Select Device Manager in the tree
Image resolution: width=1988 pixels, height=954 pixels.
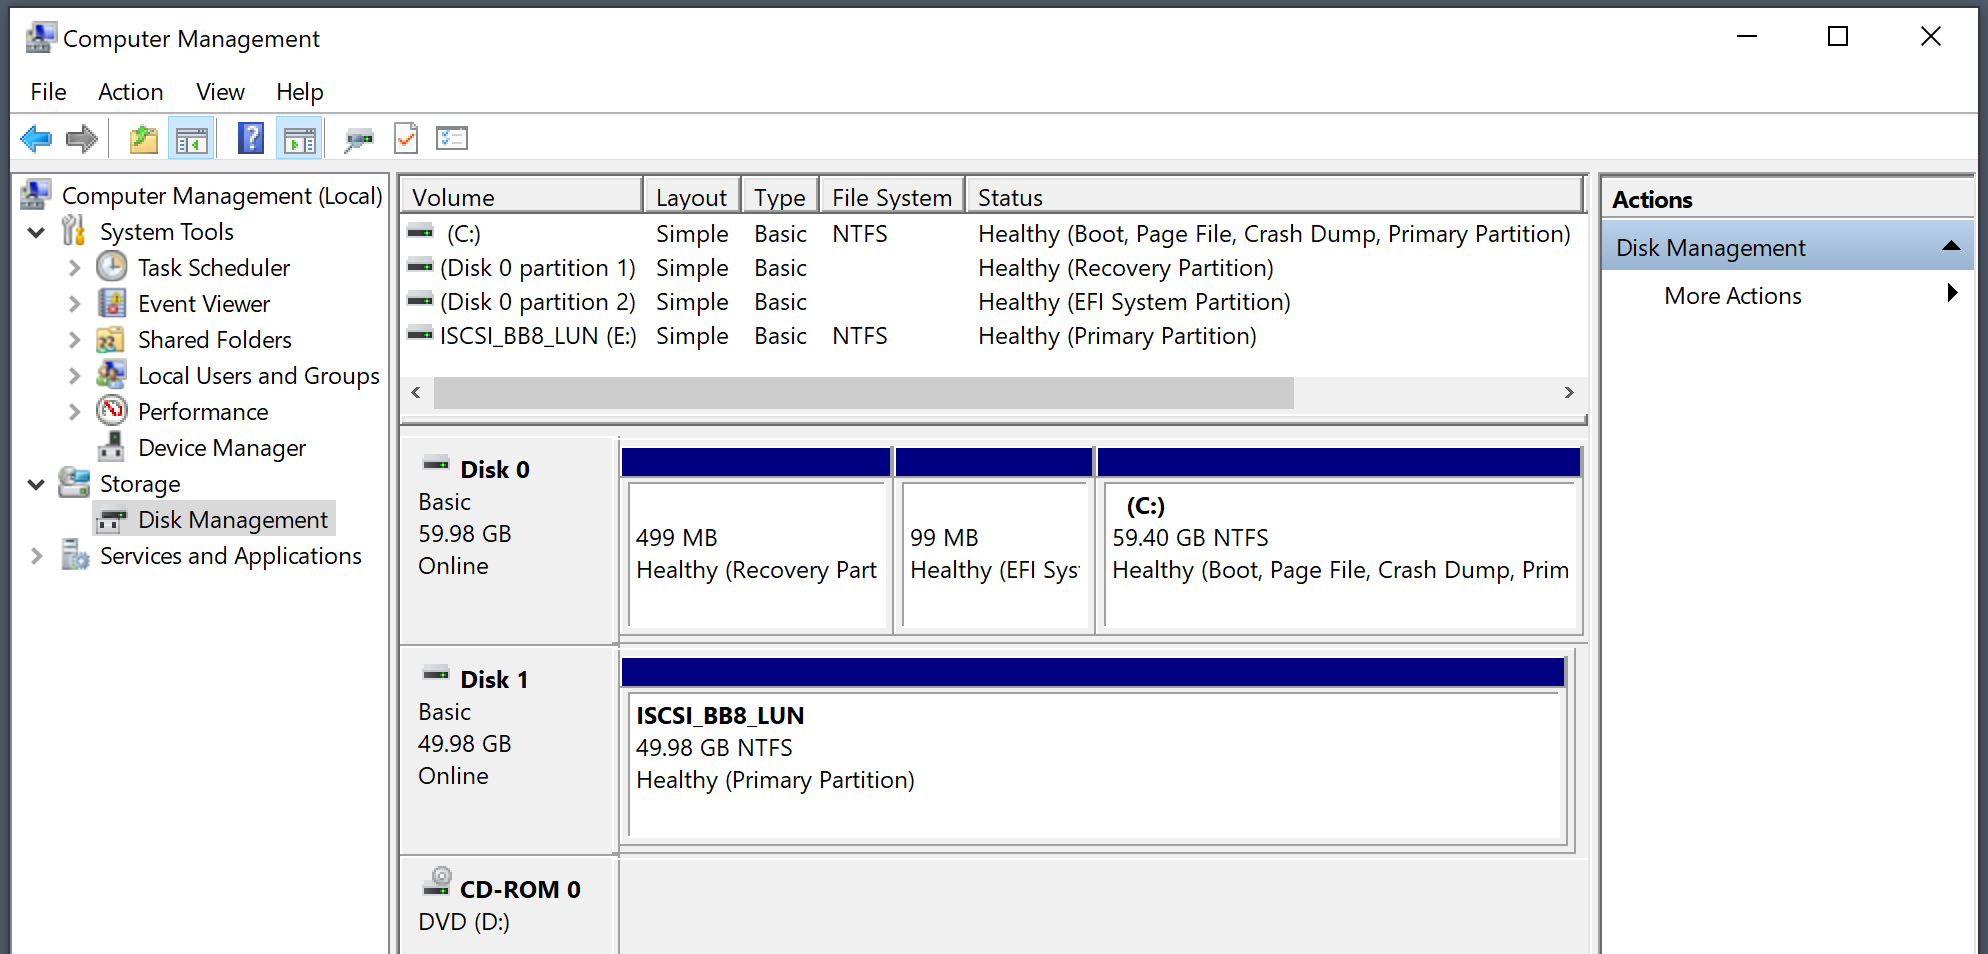pos(222,448)
